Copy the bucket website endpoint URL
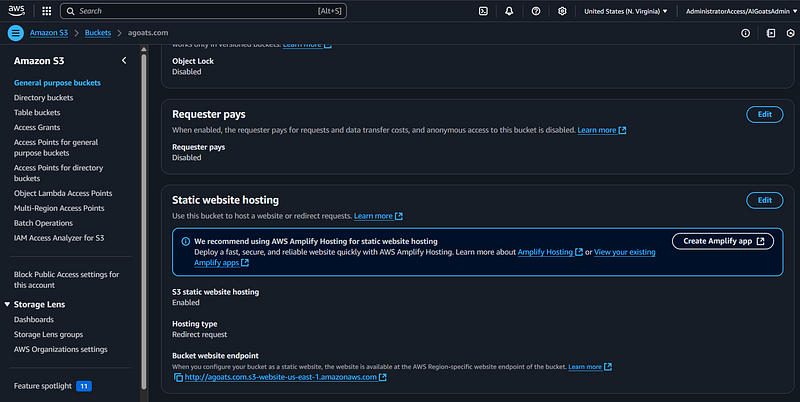The height and width of the screenshot is (402, 800). coord(178,378)
